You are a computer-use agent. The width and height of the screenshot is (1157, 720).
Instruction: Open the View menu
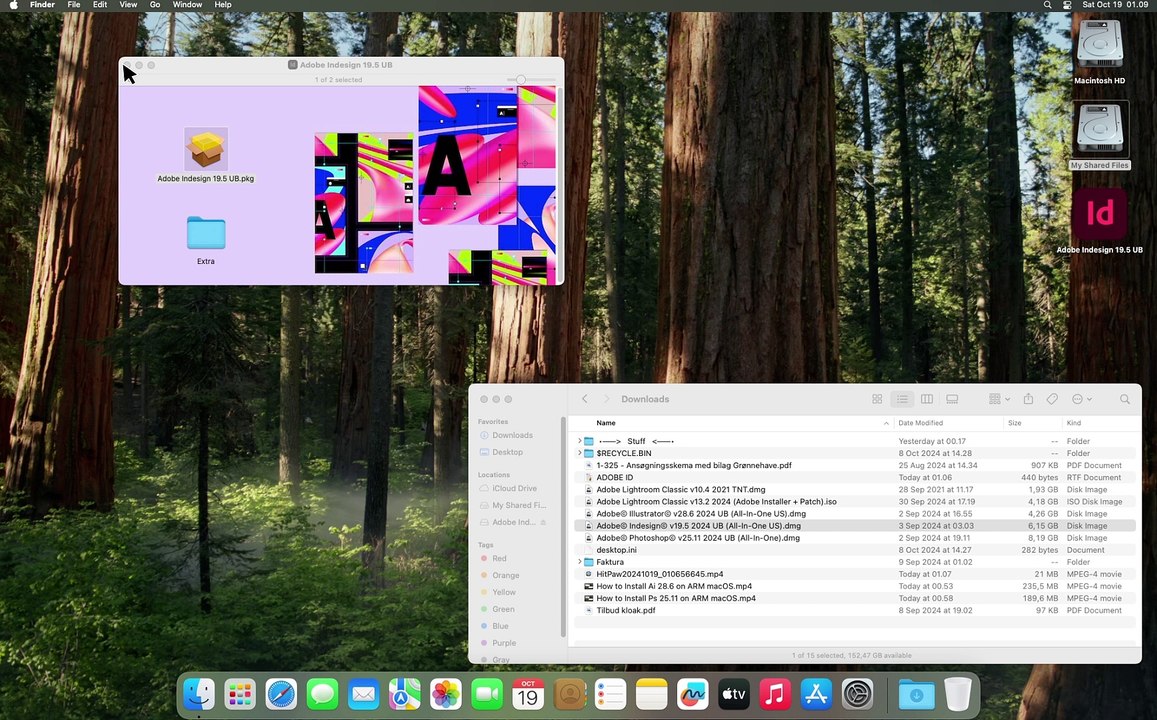click(128, 4)
